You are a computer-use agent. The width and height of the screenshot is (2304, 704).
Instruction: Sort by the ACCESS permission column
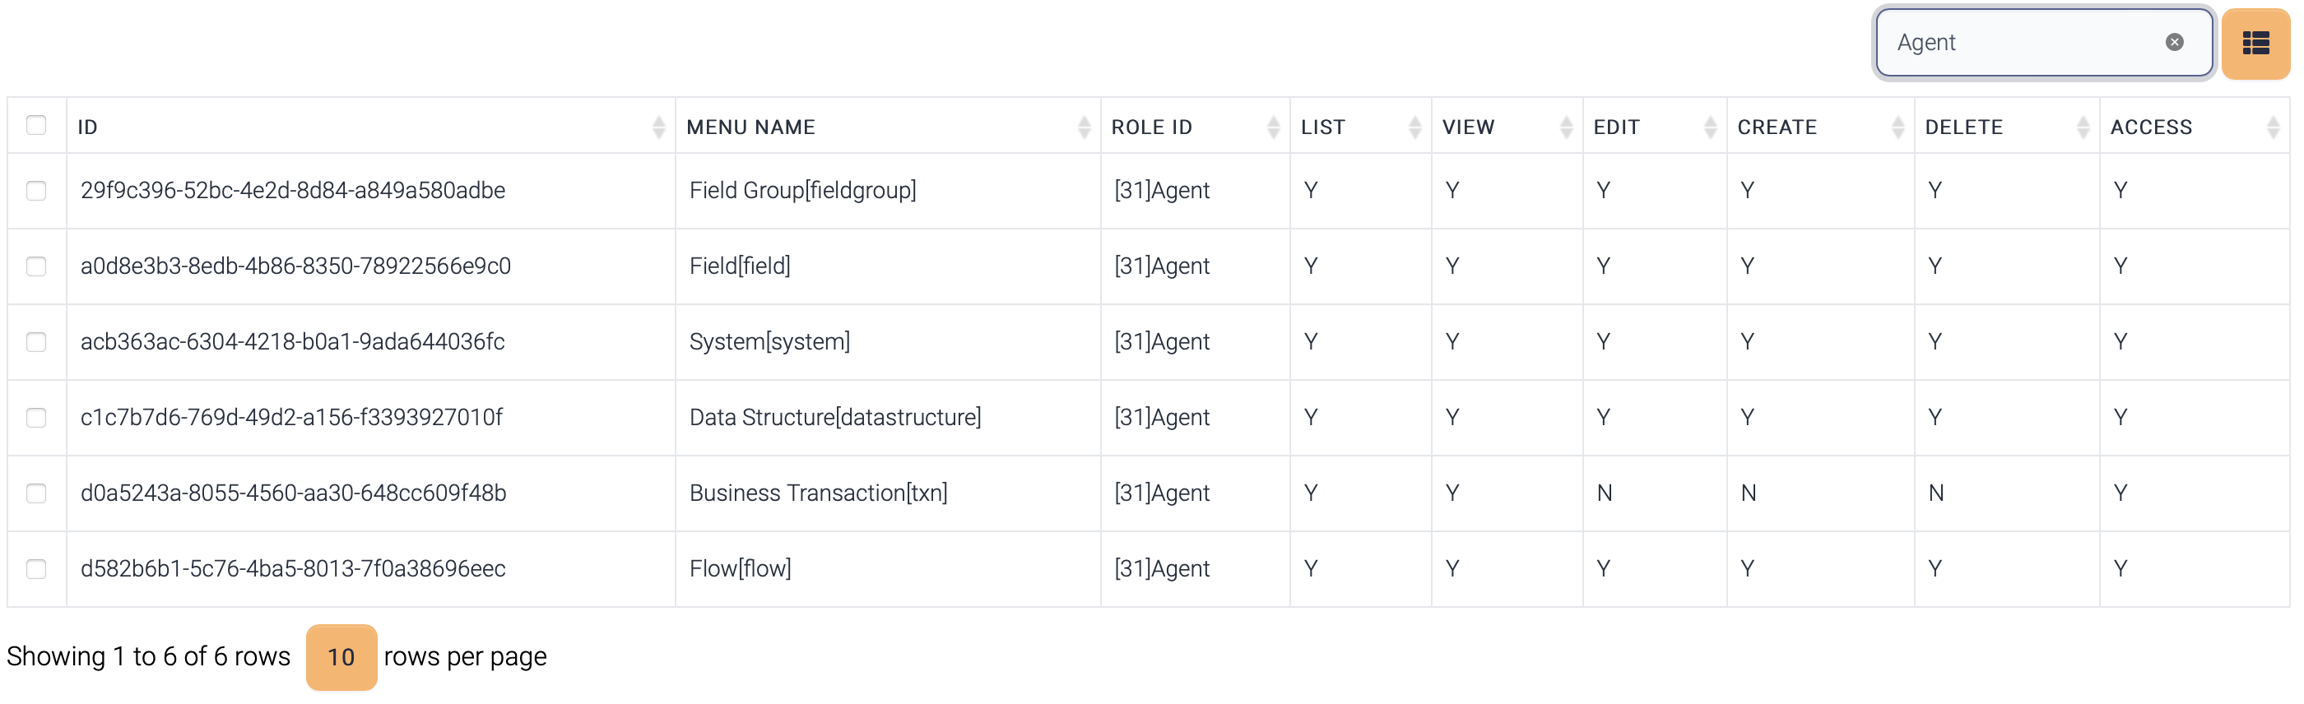coord(2272,127)
